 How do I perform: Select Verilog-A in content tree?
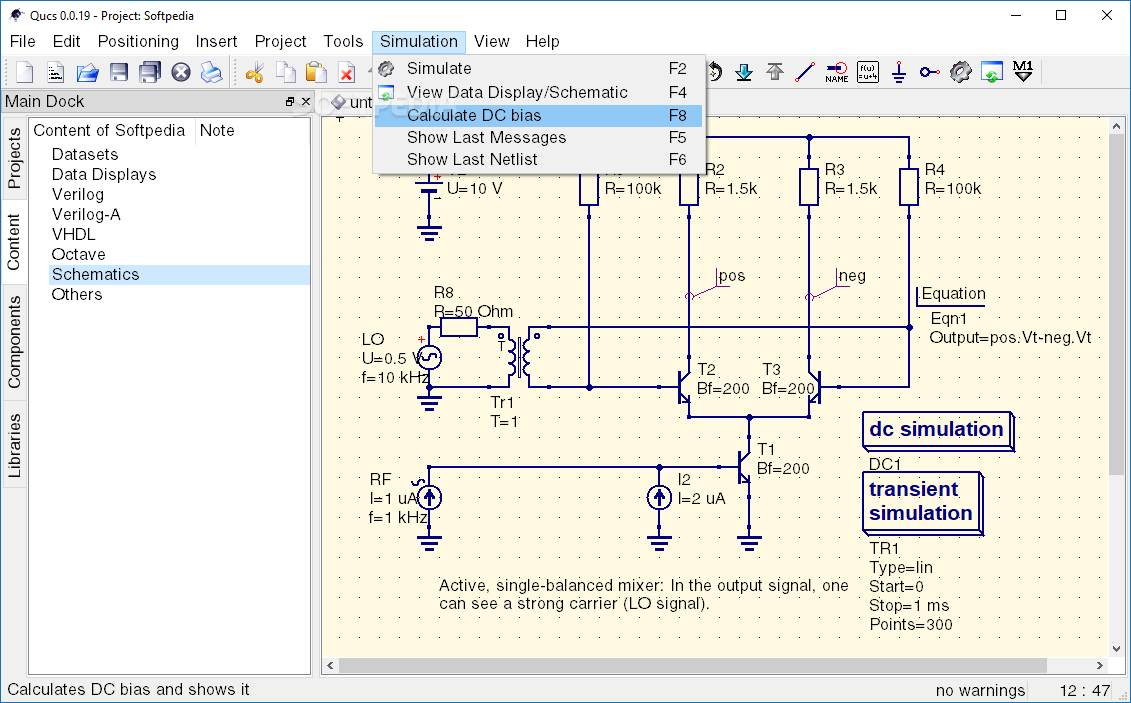tap(87, 215)
